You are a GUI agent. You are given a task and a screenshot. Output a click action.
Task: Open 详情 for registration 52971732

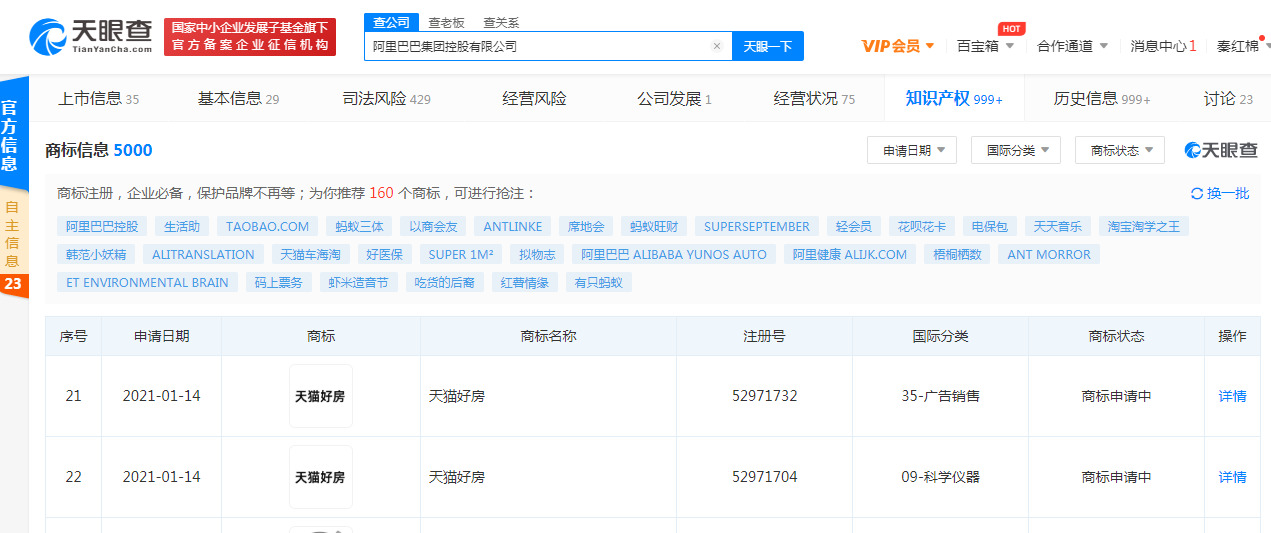coord(1232,396)
